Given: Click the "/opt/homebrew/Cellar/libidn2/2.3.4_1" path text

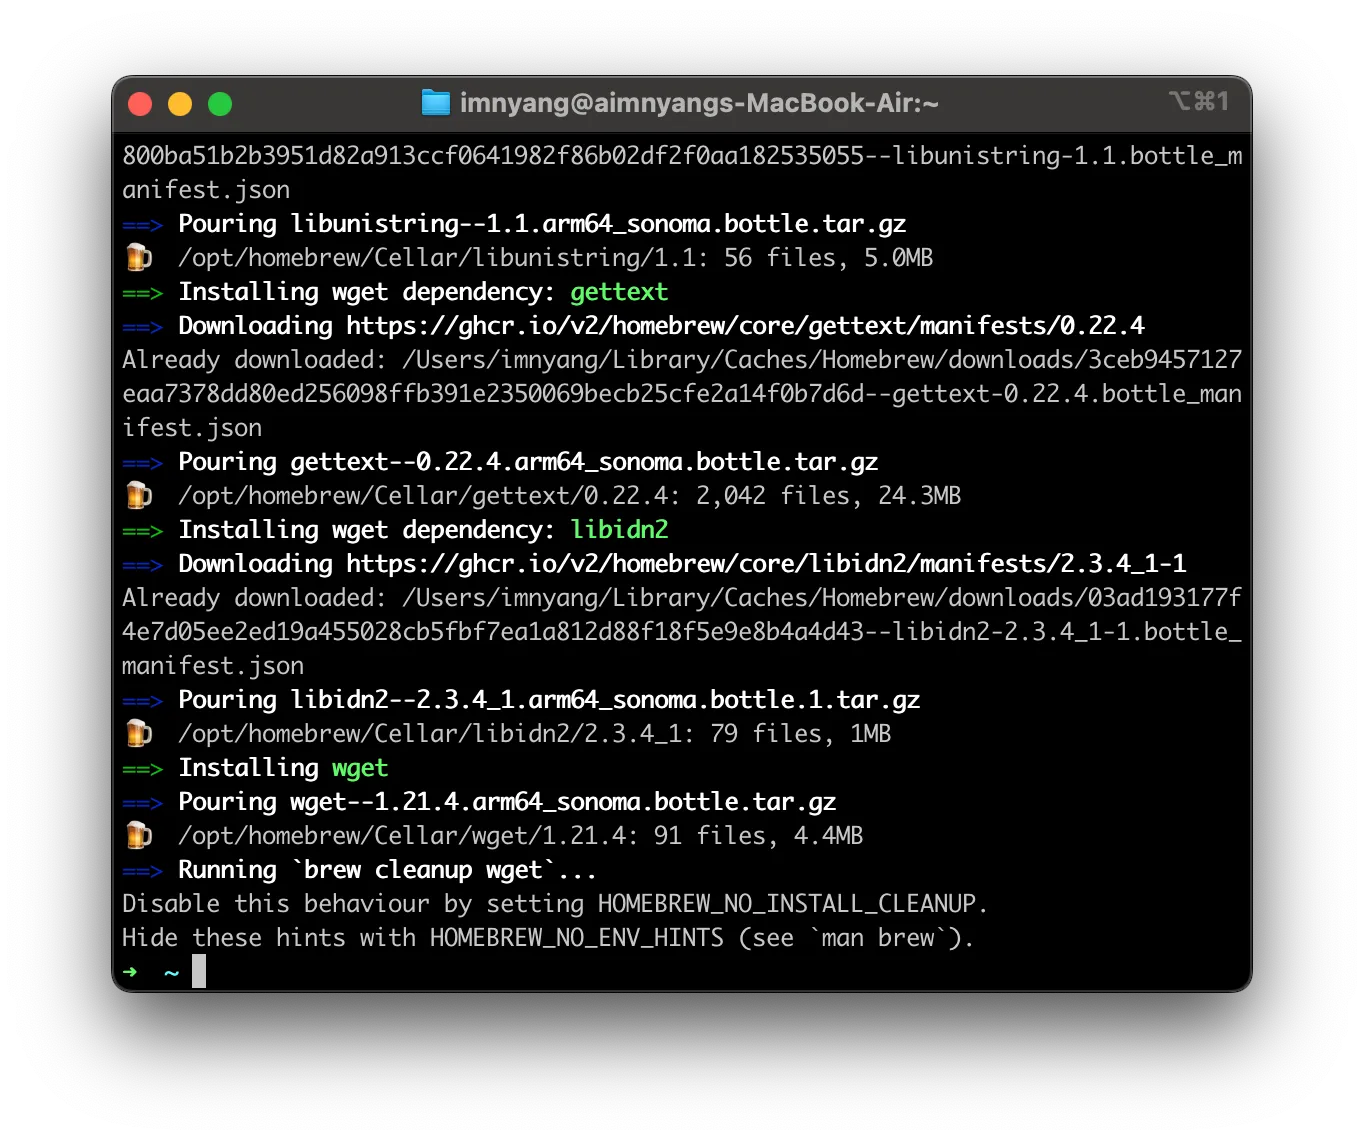Looking at the screenshot, I should point(429,734).
